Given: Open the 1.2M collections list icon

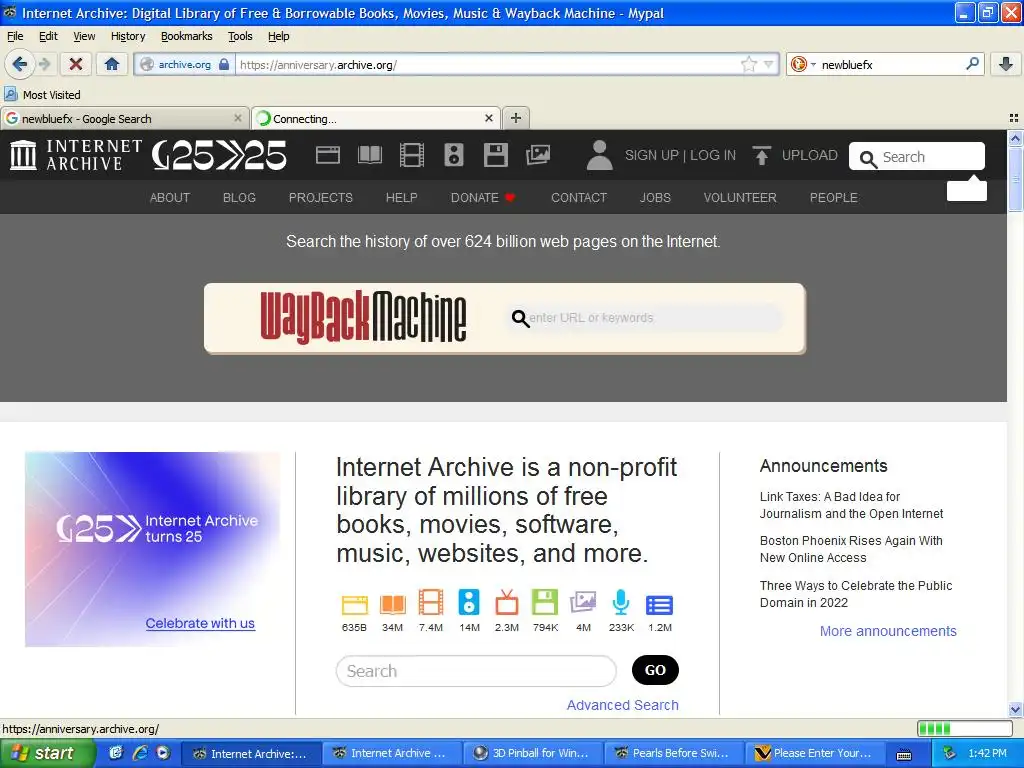Looking at the screenshot, I should (x=660, y=605).
